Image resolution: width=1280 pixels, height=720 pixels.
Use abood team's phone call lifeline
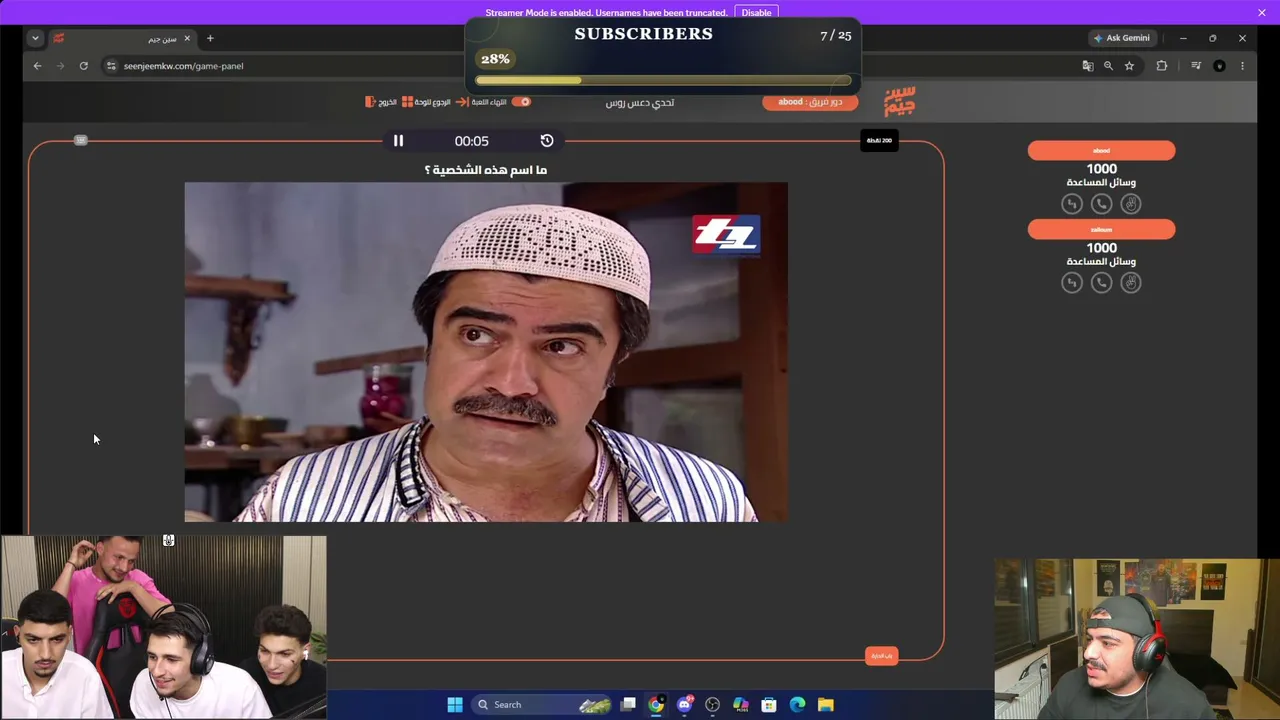pos(1101,204)
